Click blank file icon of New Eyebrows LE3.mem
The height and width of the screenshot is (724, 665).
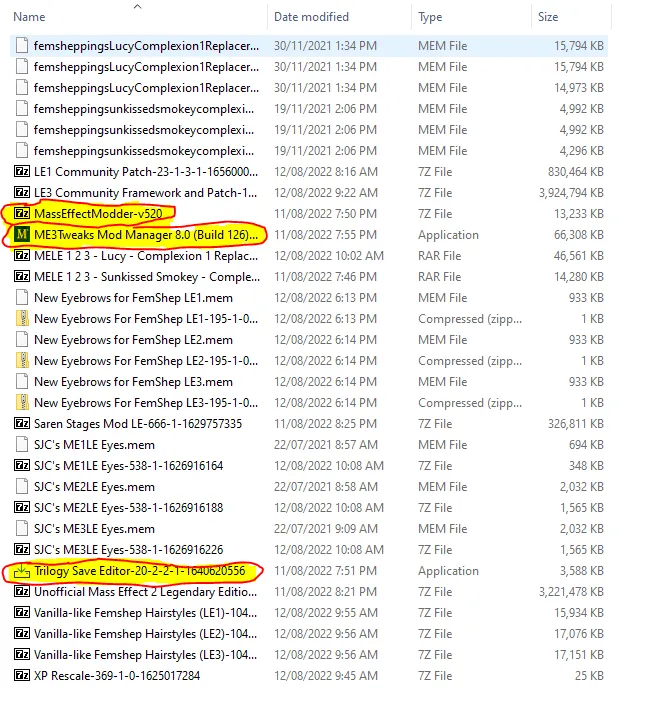coord(22,382)
